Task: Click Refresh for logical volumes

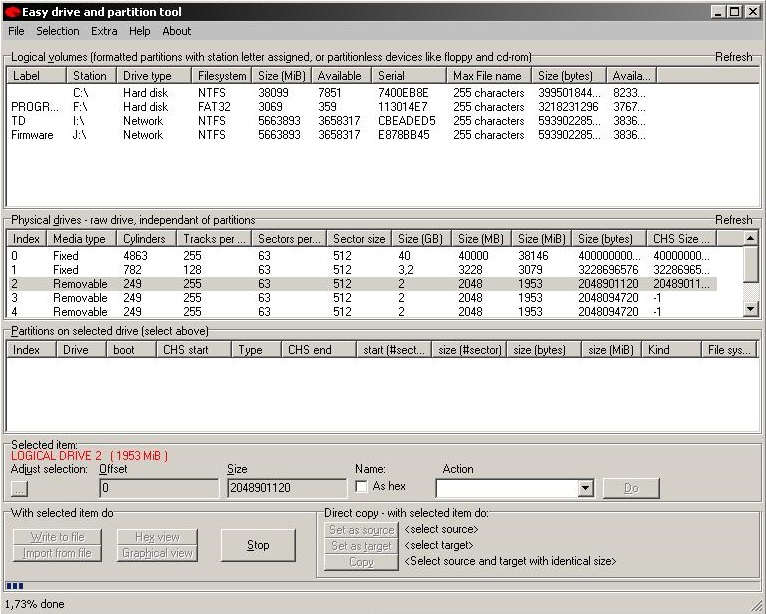Action: click(733, 57)
